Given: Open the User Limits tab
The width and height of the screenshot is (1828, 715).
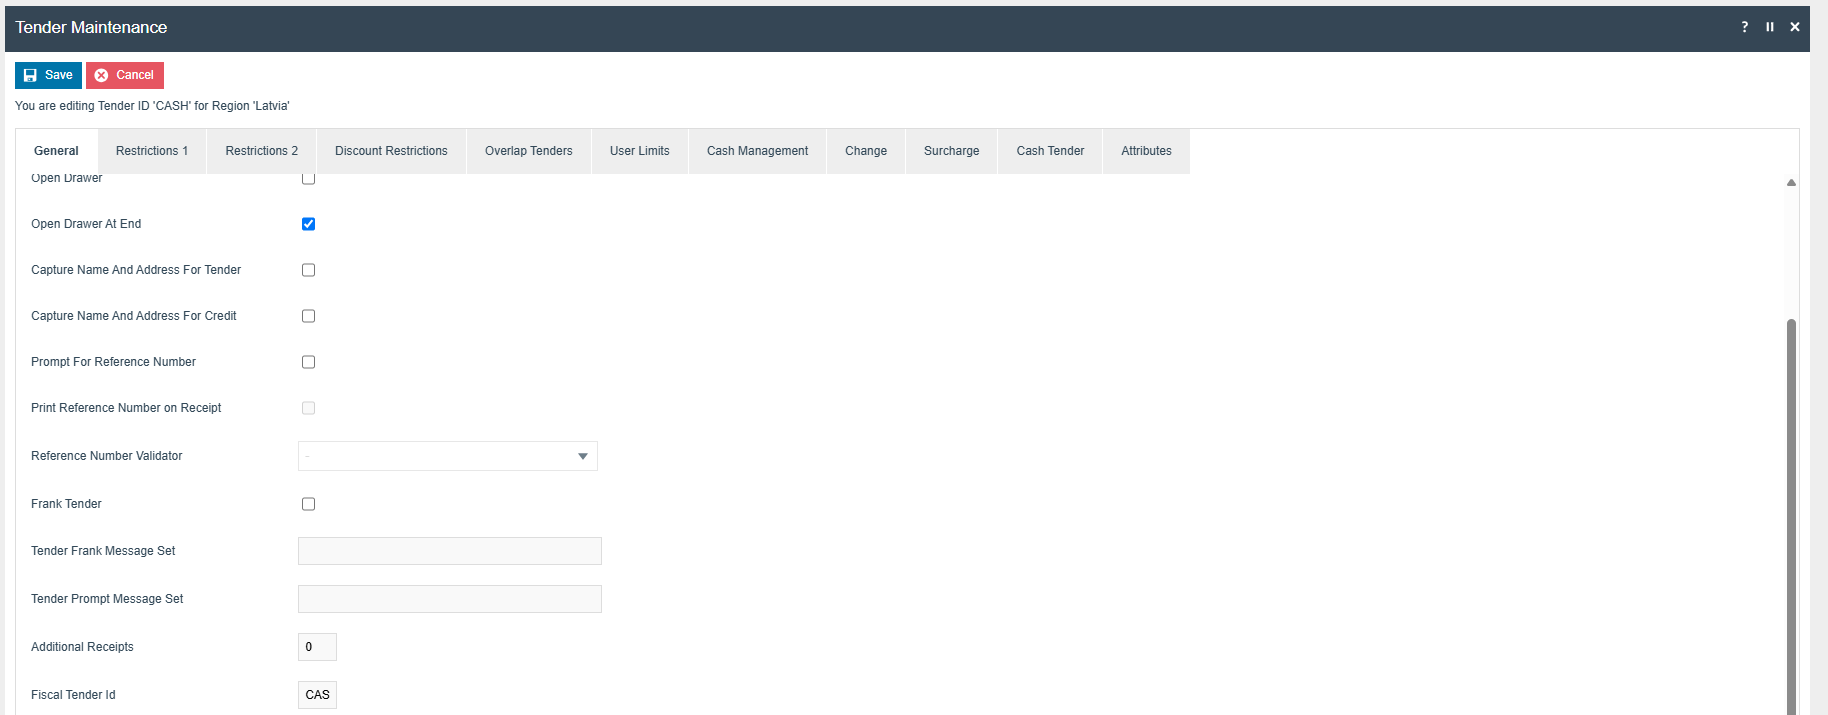Looking at the screenshot, I should point(639,151).
